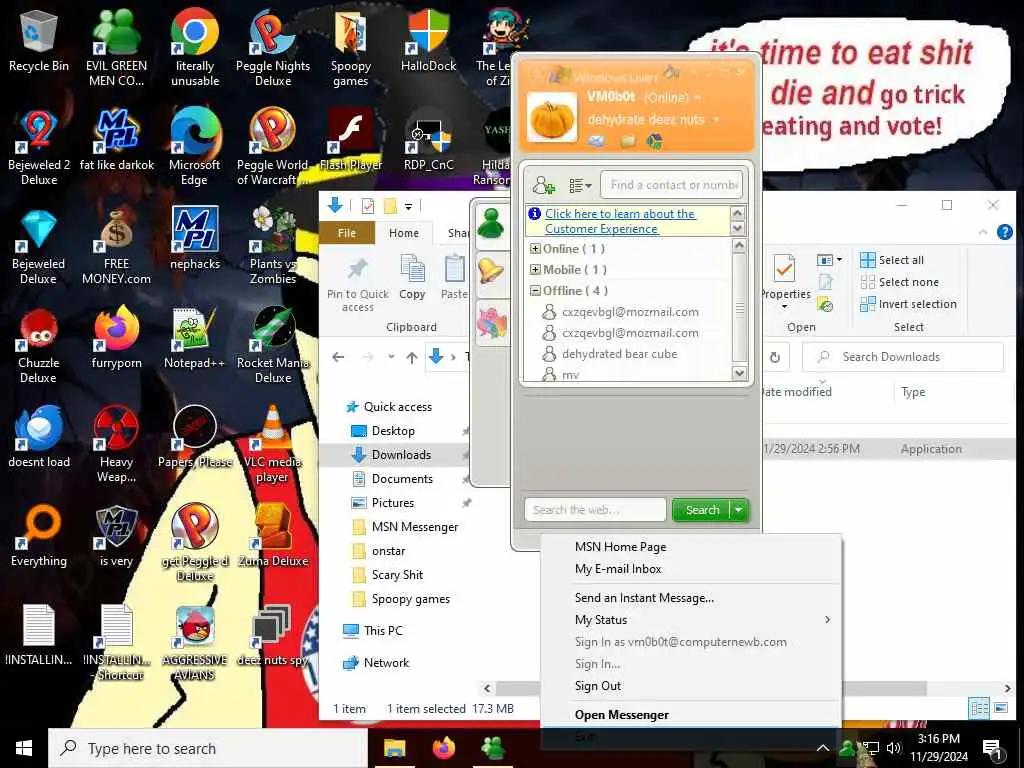Screen dimensions: 1024x768
Task: Select Scary Shit folder in navigation pane
Action: 396,575
